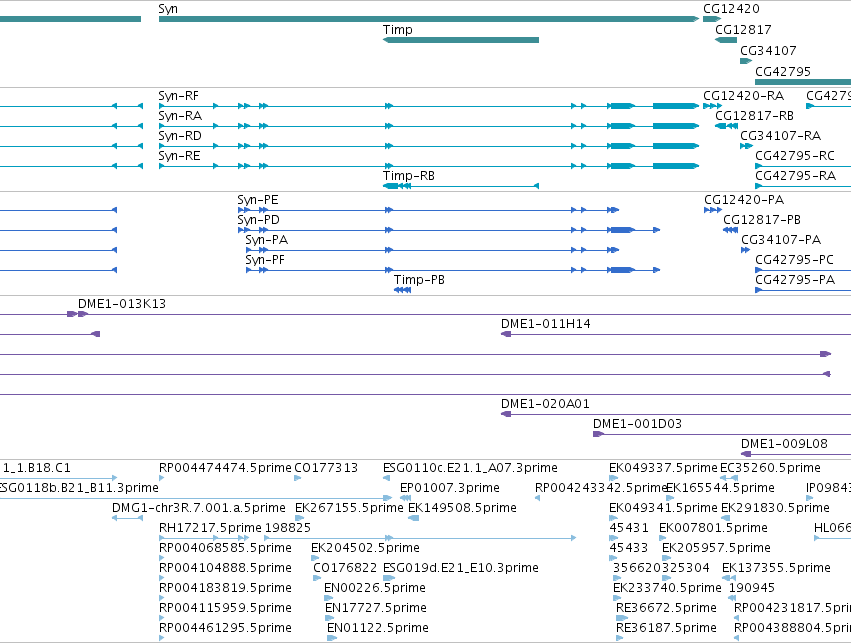851x643 pixels.
Task: Select the RP004183819.5prime EST label
Action: click(x=225, y=588)
